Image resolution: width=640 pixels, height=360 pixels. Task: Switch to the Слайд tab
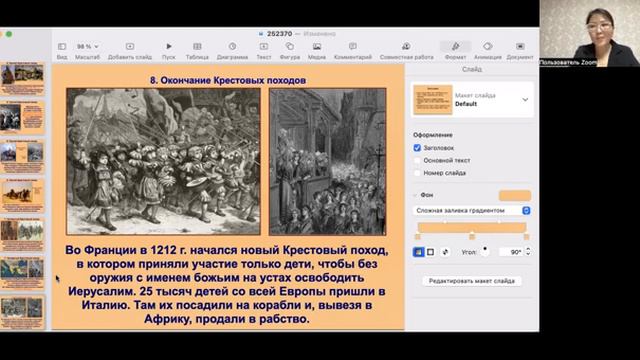coord(472,69)
